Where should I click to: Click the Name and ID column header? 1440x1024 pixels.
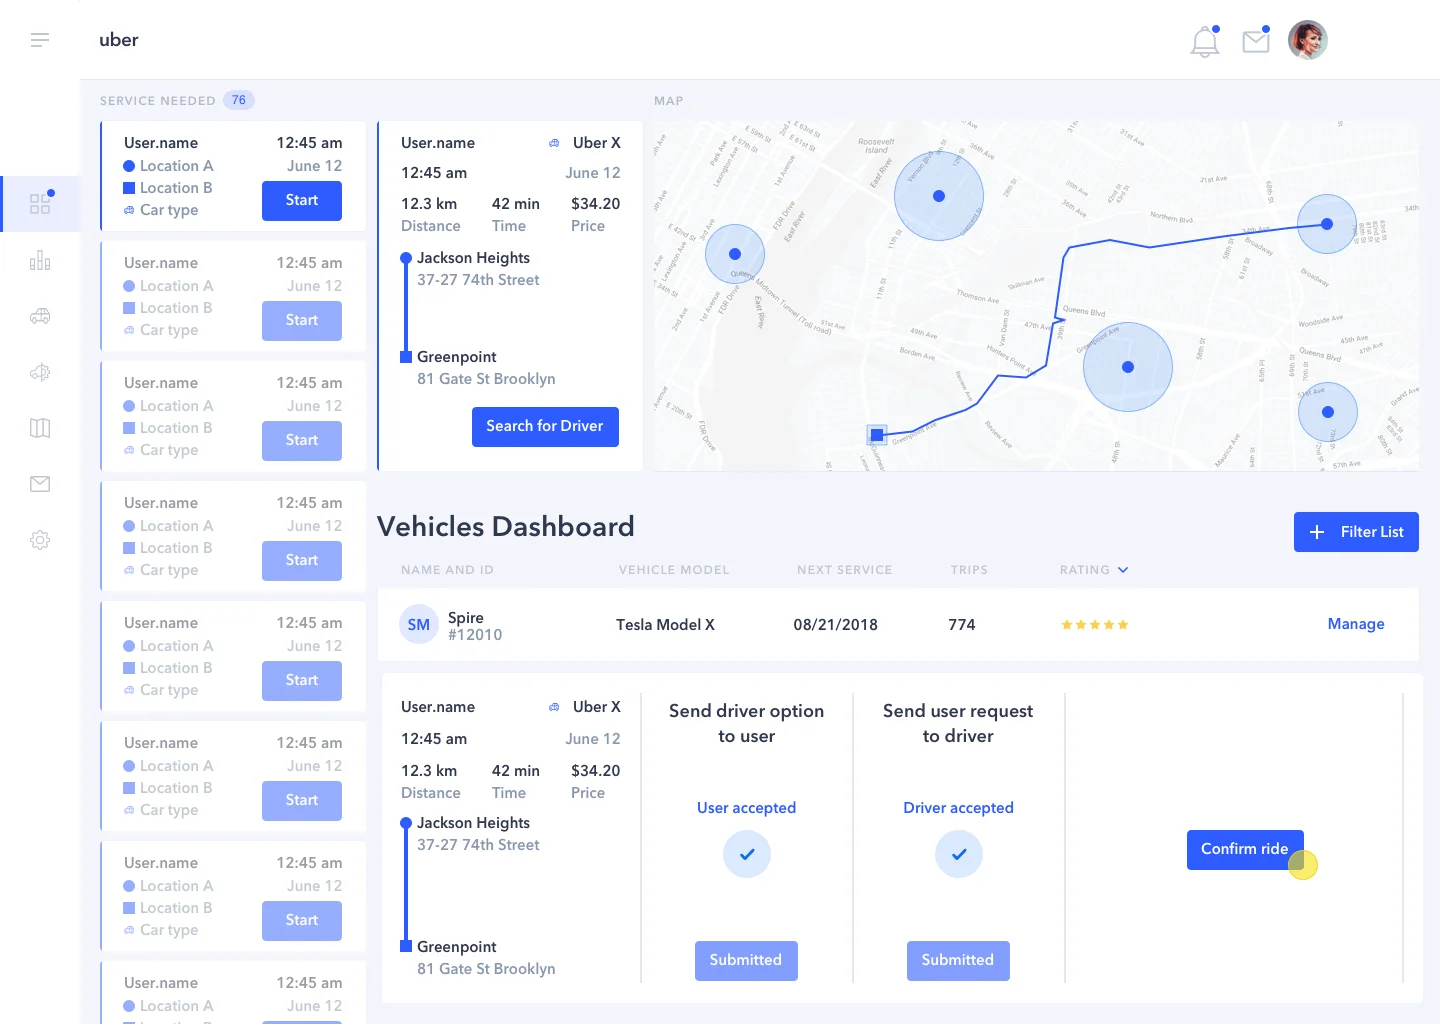[447, 570]
